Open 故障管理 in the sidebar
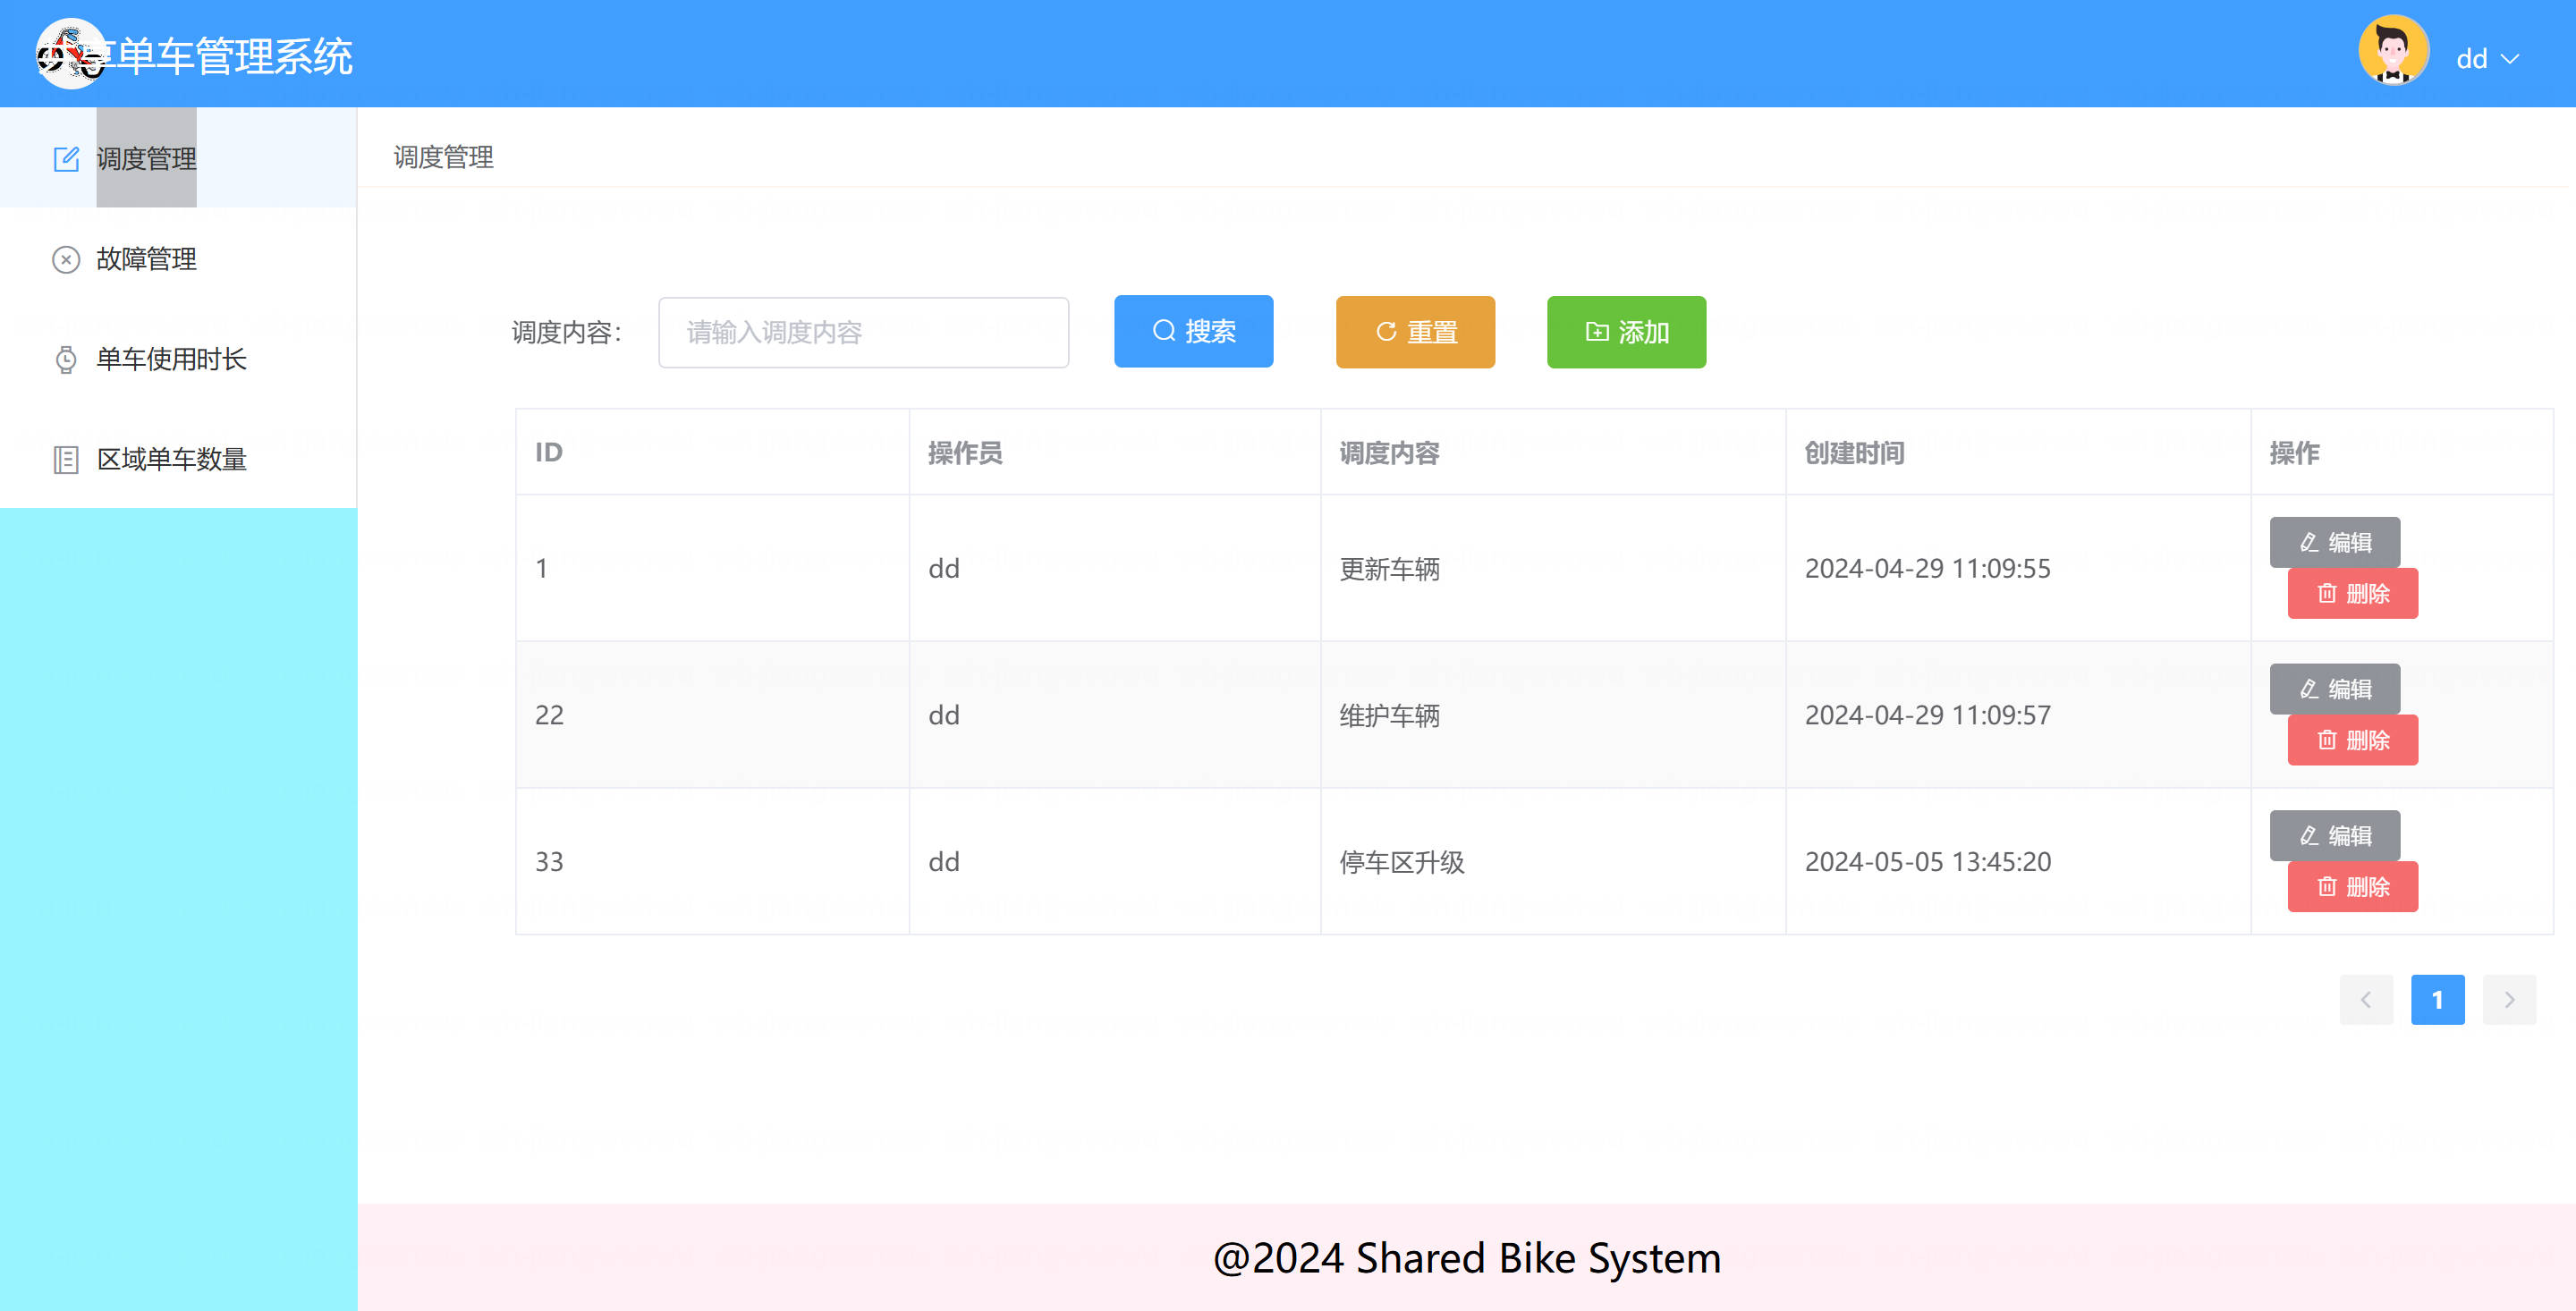Image resolution: width=2576 pixels, height=1311 pixels. click(146, 259)
